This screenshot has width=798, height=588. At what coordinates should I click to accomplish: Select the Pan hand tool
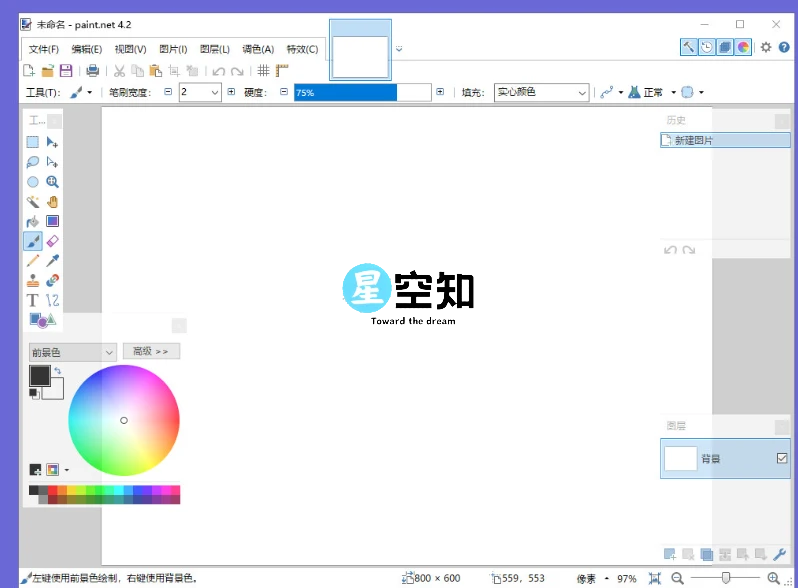pyautogui.click(x=52, y=202)
